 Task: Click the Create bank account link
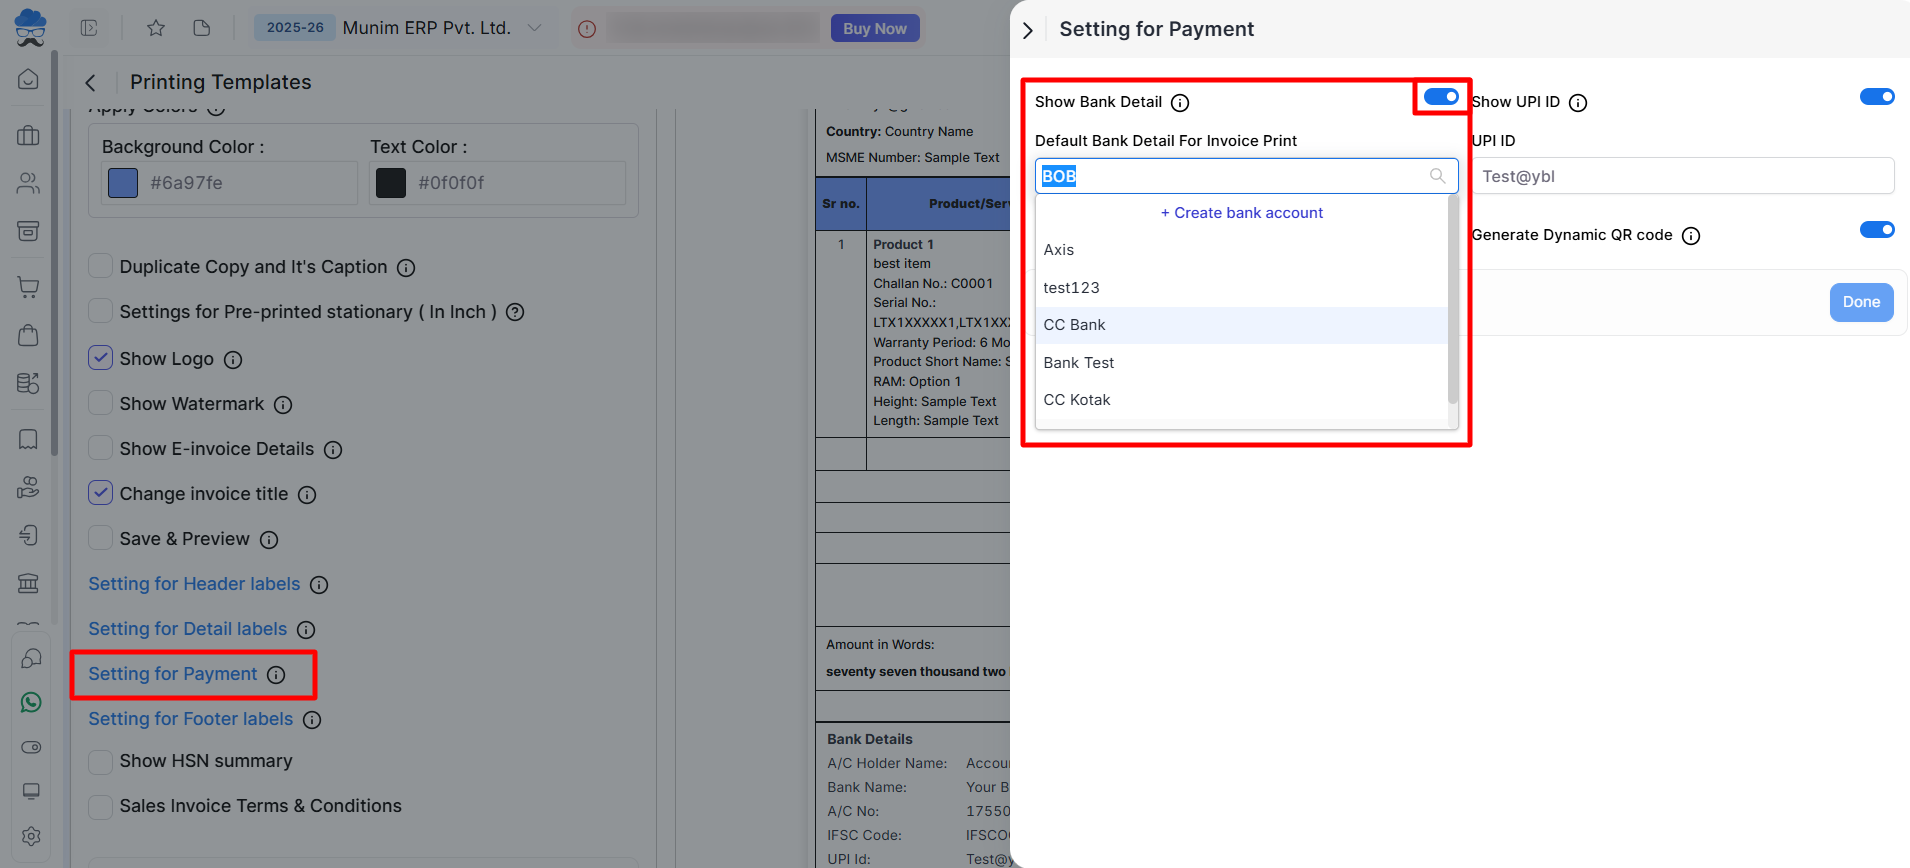(x=1241, y=213)
